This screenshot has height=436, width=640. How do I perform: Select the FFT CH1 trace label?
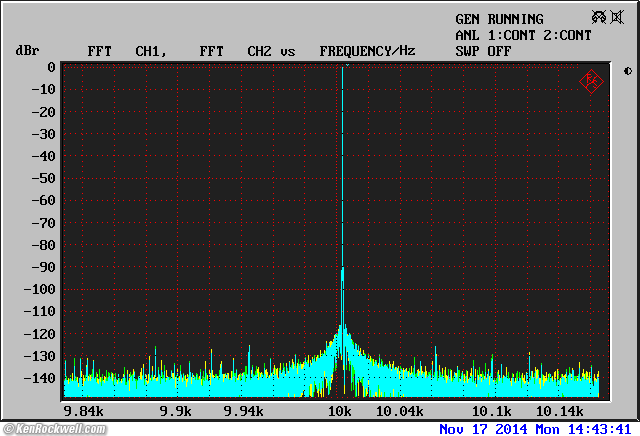[122, 50]
